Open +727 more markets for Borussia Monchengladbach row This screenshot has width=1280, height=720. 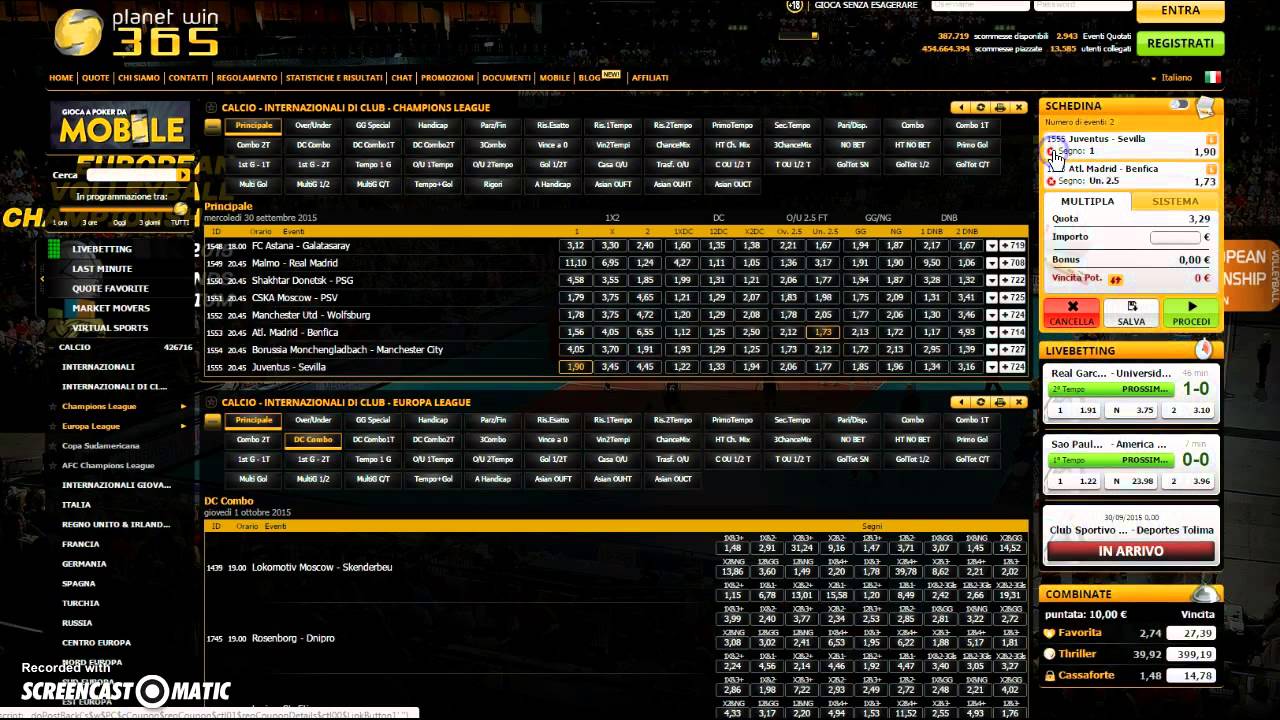click(x=1013, y=350)
